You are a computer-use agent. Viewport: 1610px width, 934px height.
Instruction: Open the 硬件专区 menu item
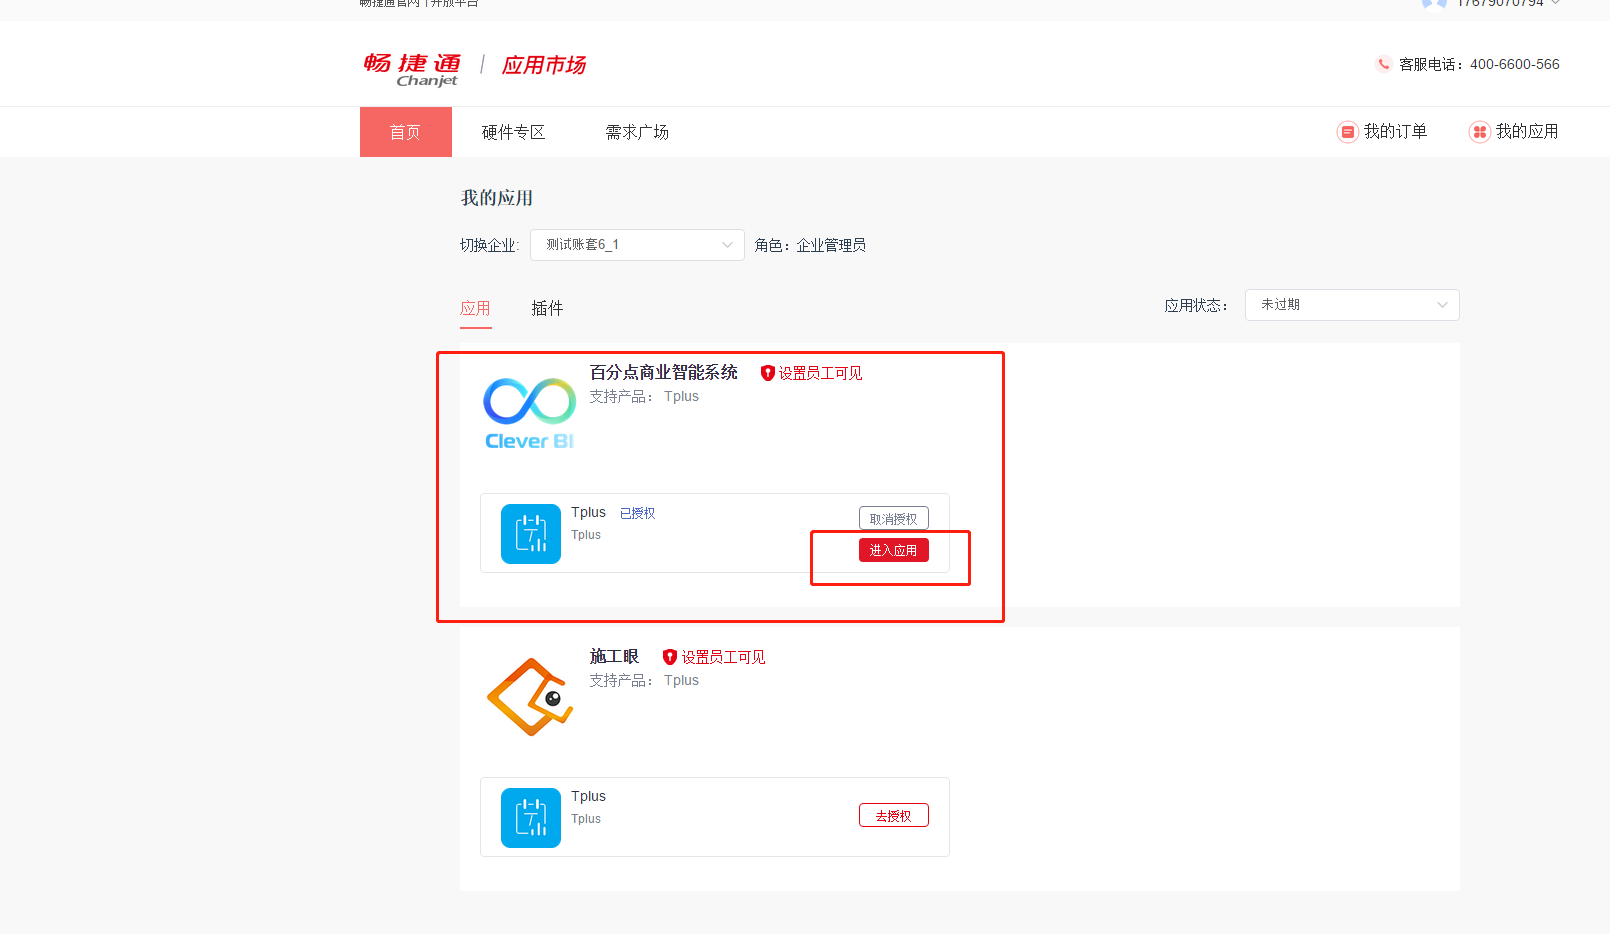(x=513, y=132)
